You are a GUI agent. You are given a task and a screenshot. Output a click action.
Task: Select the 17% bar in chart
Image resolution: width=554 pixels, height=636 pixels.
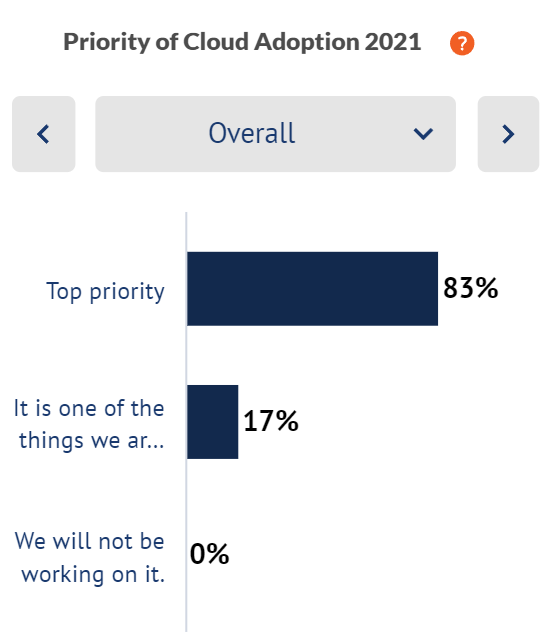pyautogui.click(x=213, y=422)
